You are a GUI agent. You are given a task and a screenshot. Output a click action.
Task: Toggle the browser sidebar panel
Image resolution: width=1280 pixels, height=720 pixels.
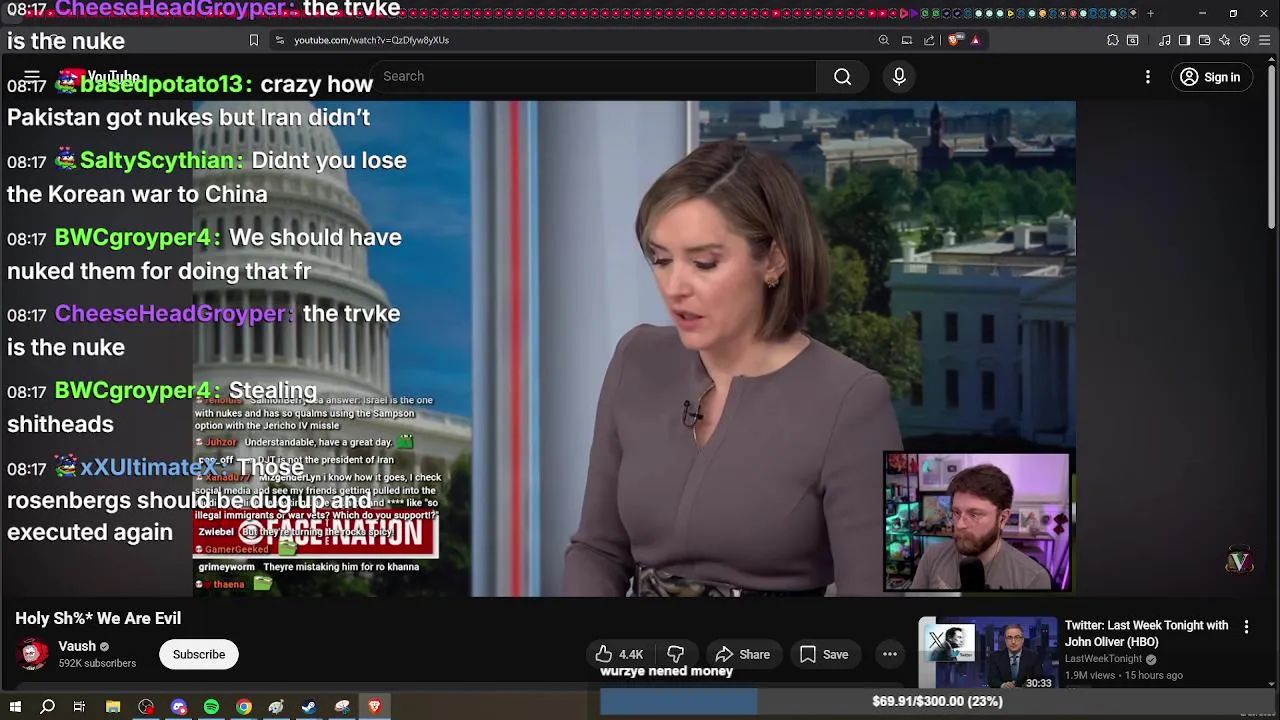pos(1184,40)
